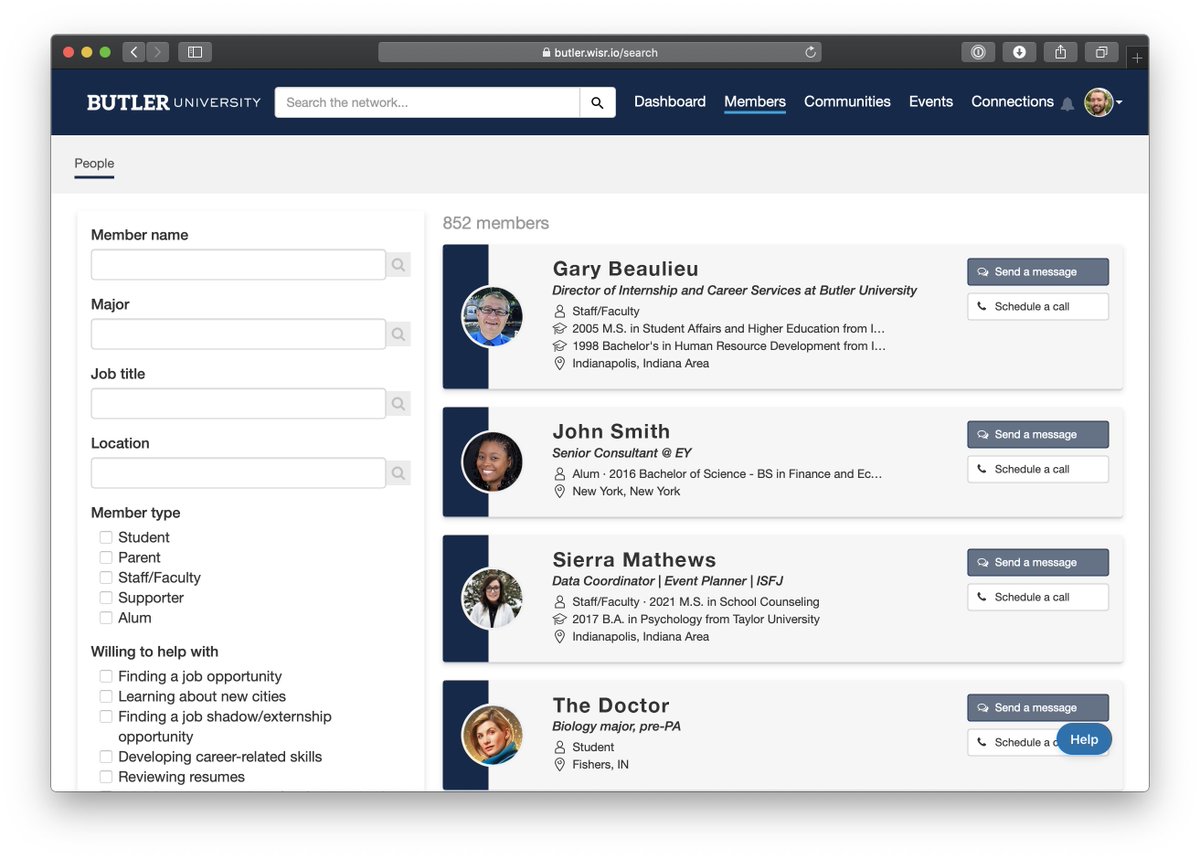Click the search icon beside the Member name field
Viewport: 1200px width, 859px height.
(x=398, y=265)
